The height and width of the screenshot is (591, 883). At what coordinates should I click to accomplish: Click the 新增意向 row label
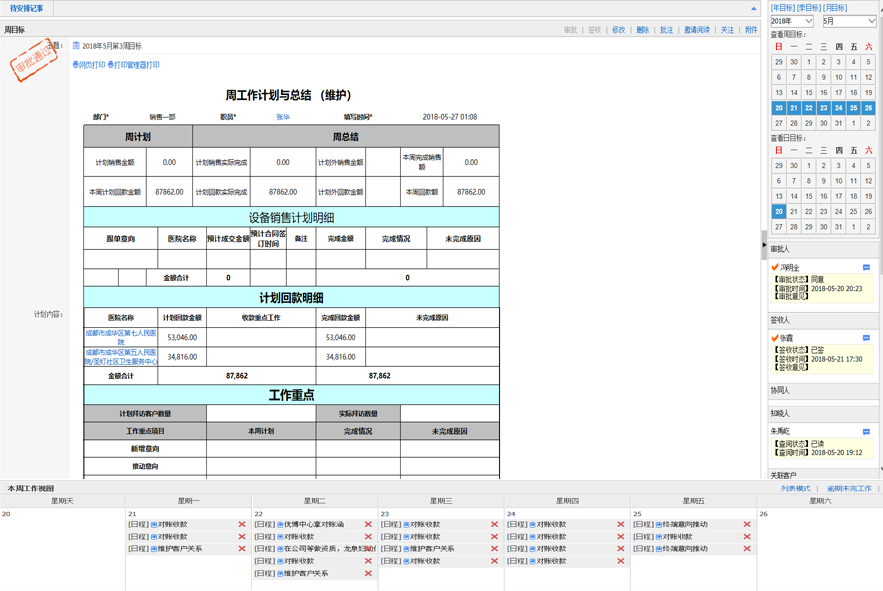pyautogui.click(x=145, y=449)
